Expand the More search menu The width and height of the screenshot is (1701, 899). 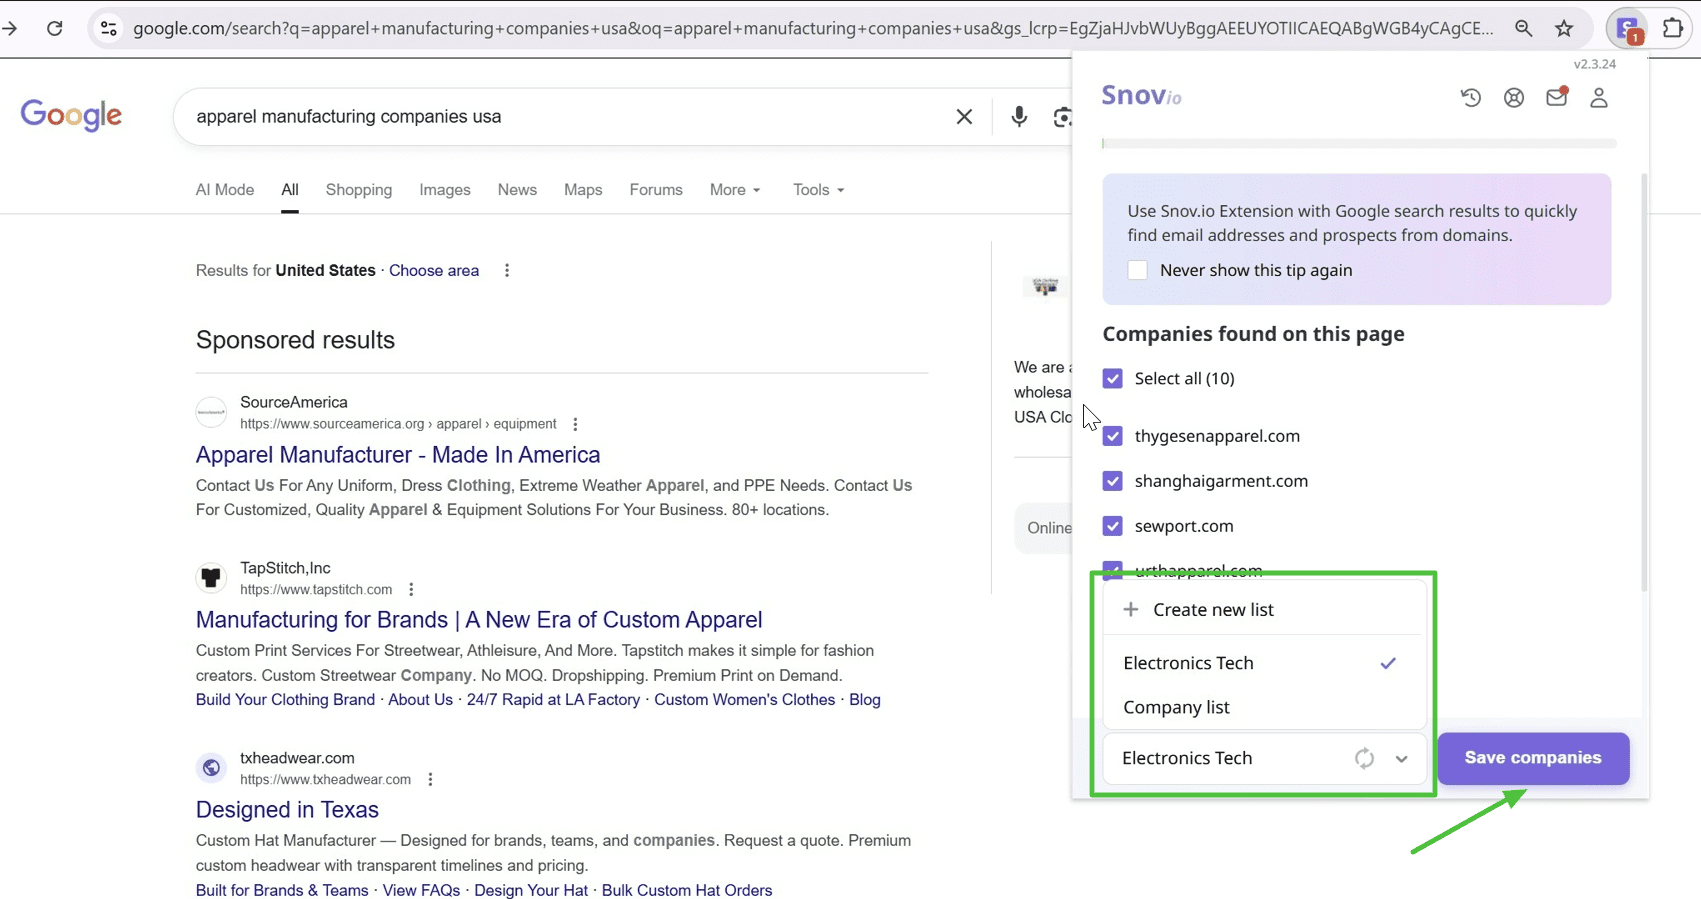(734, 190)
